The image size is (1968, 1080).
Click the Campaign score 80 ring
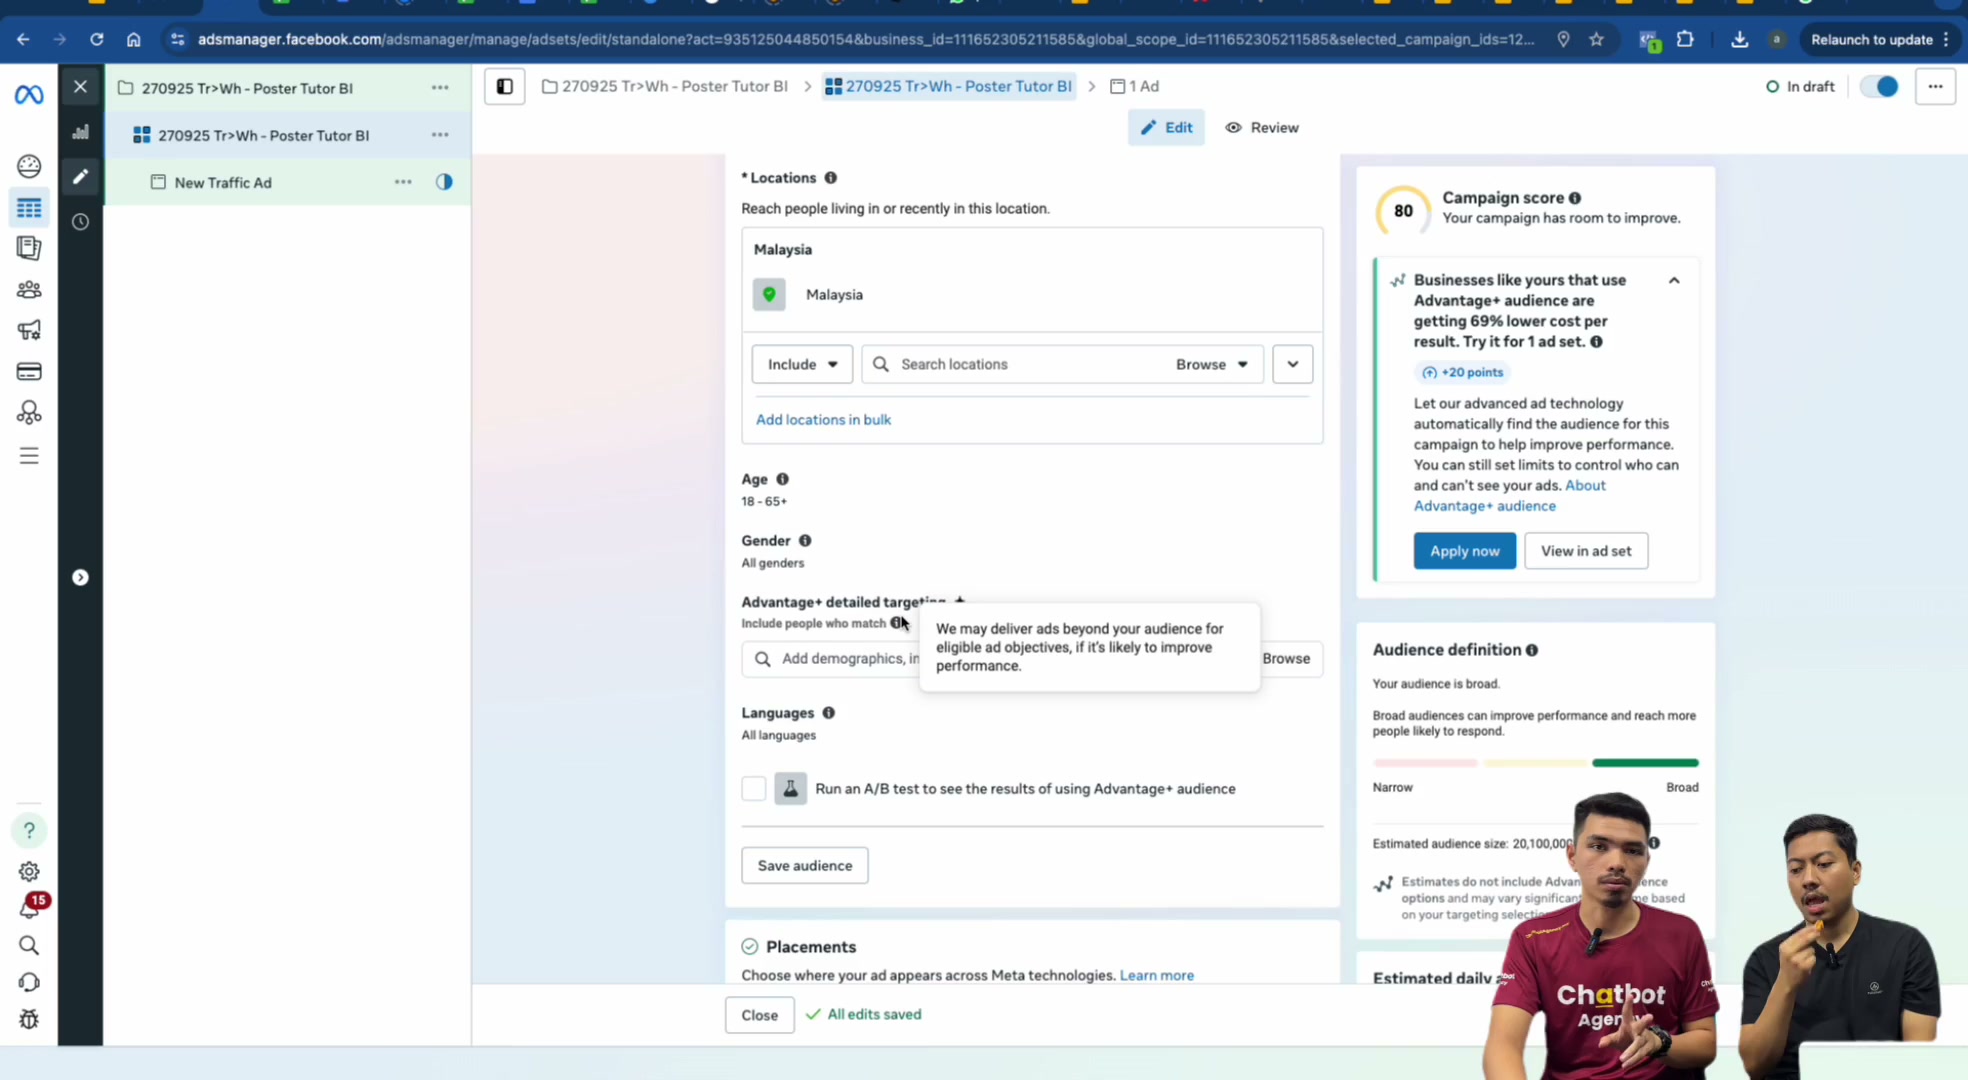(1403, 211)
